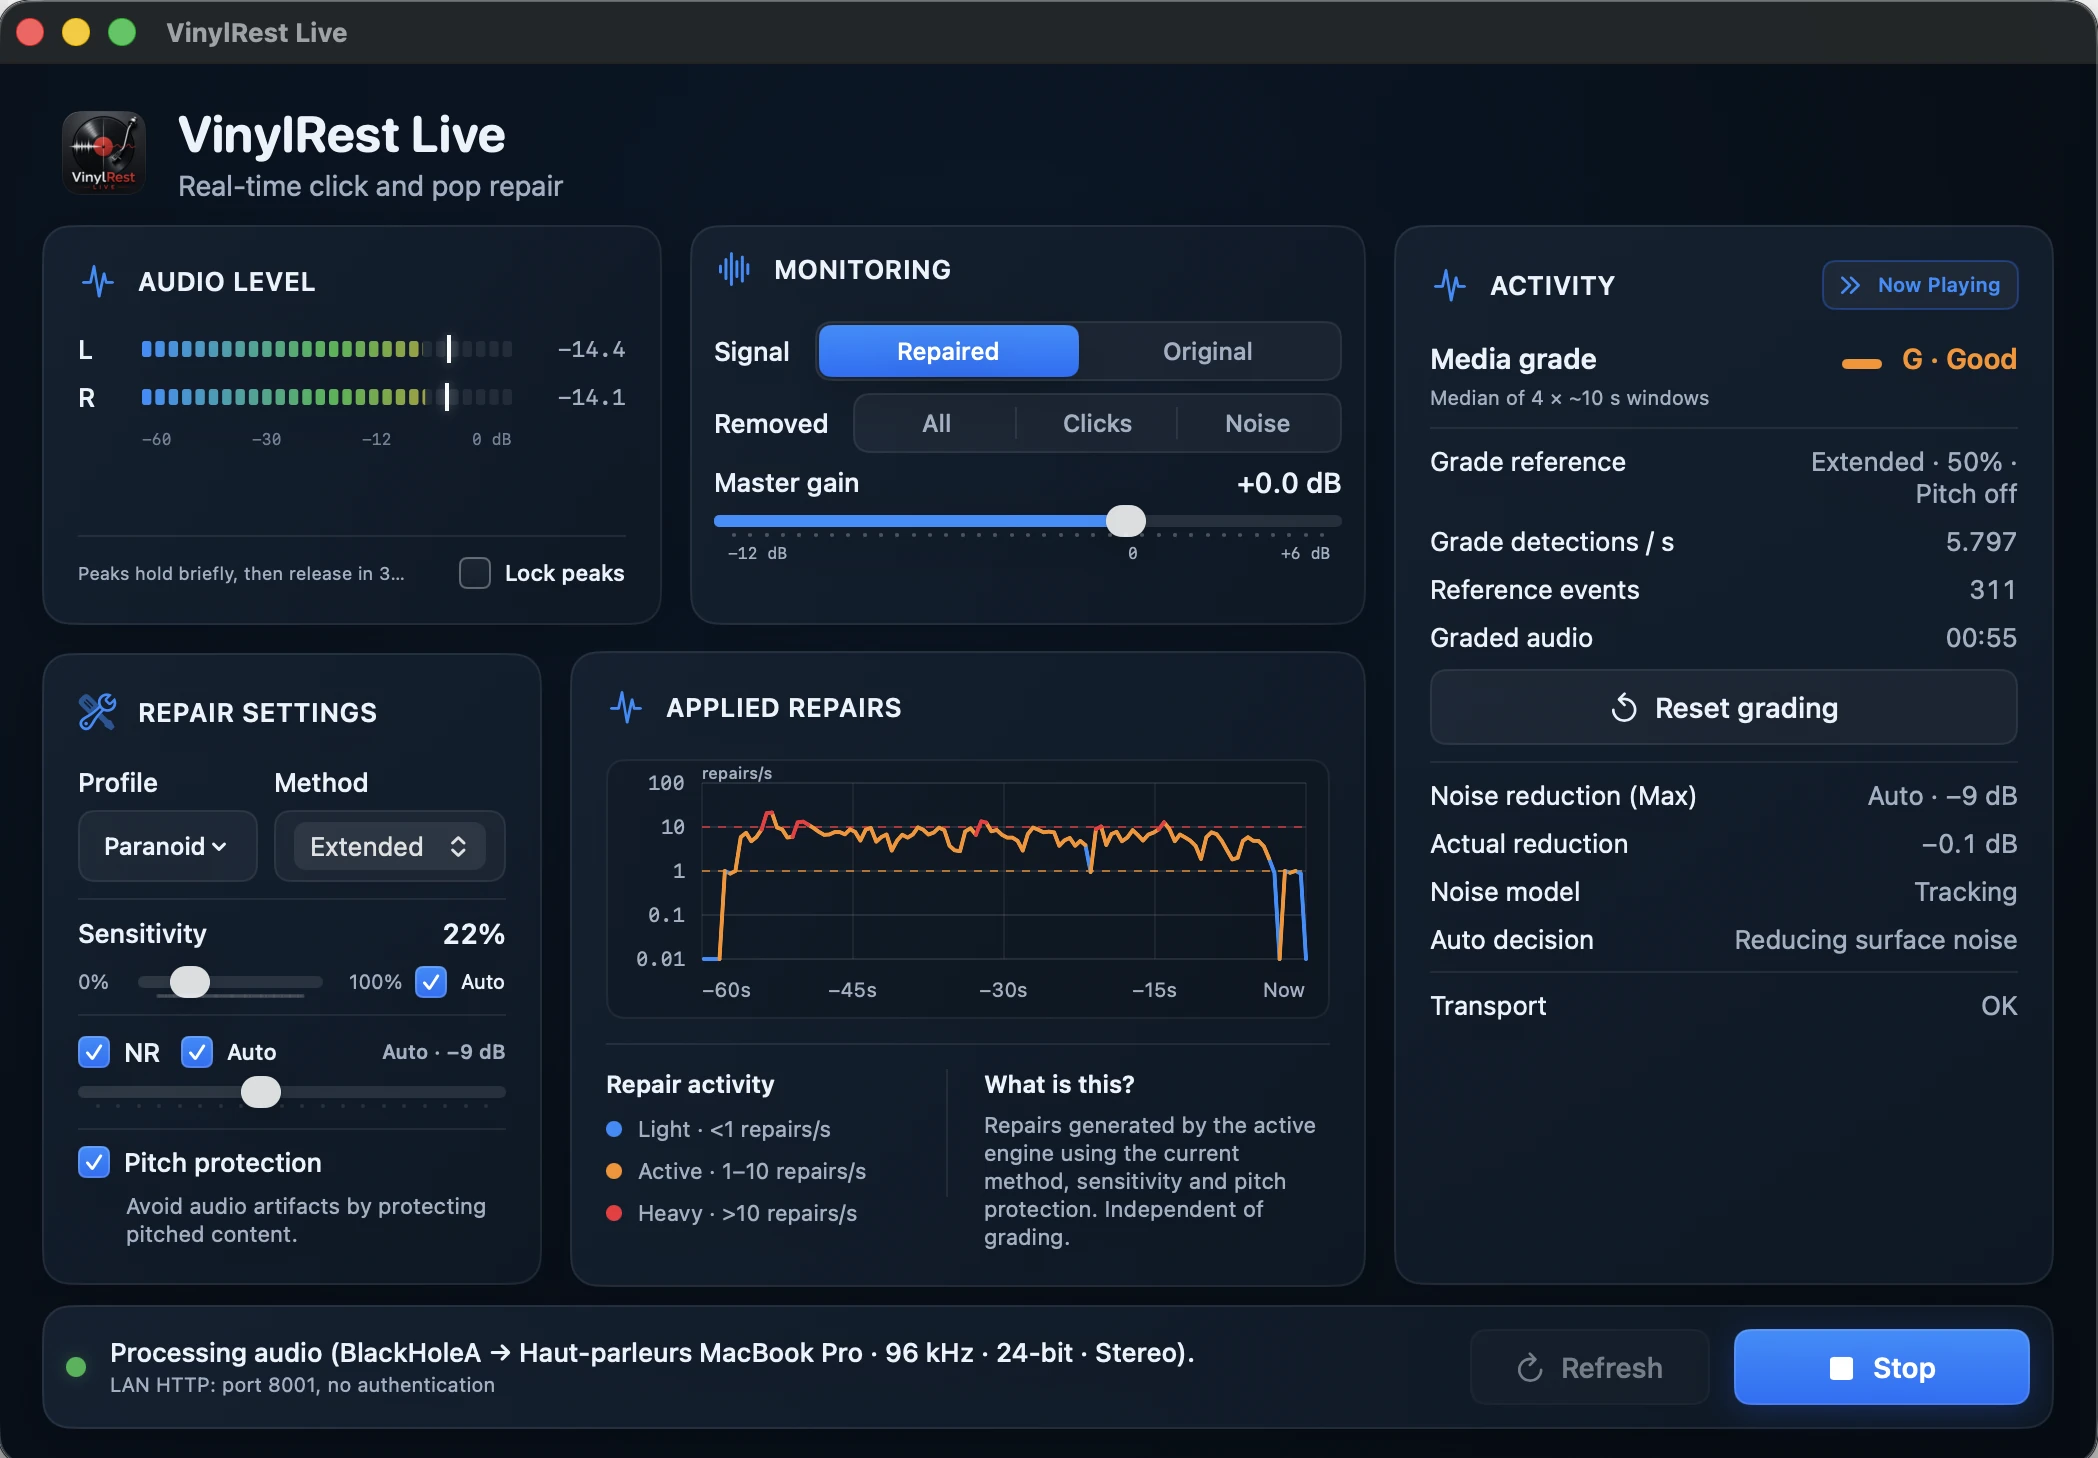Screen dimensions: 2098x1458
Task: Click the Monitoring sound bars icon
Action: 734,269
